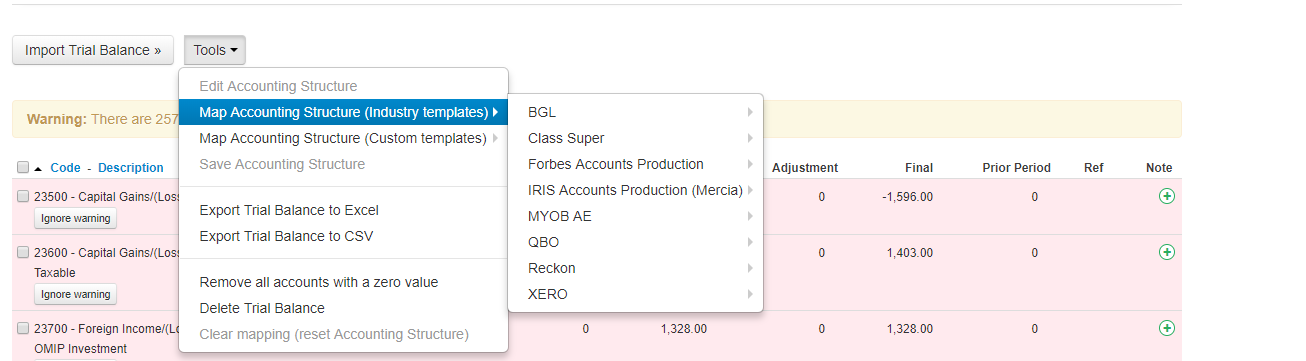Check the 23600 Capital Gains row checkbox
This screenshot has height=361, width=1306.
click(23, 253)
